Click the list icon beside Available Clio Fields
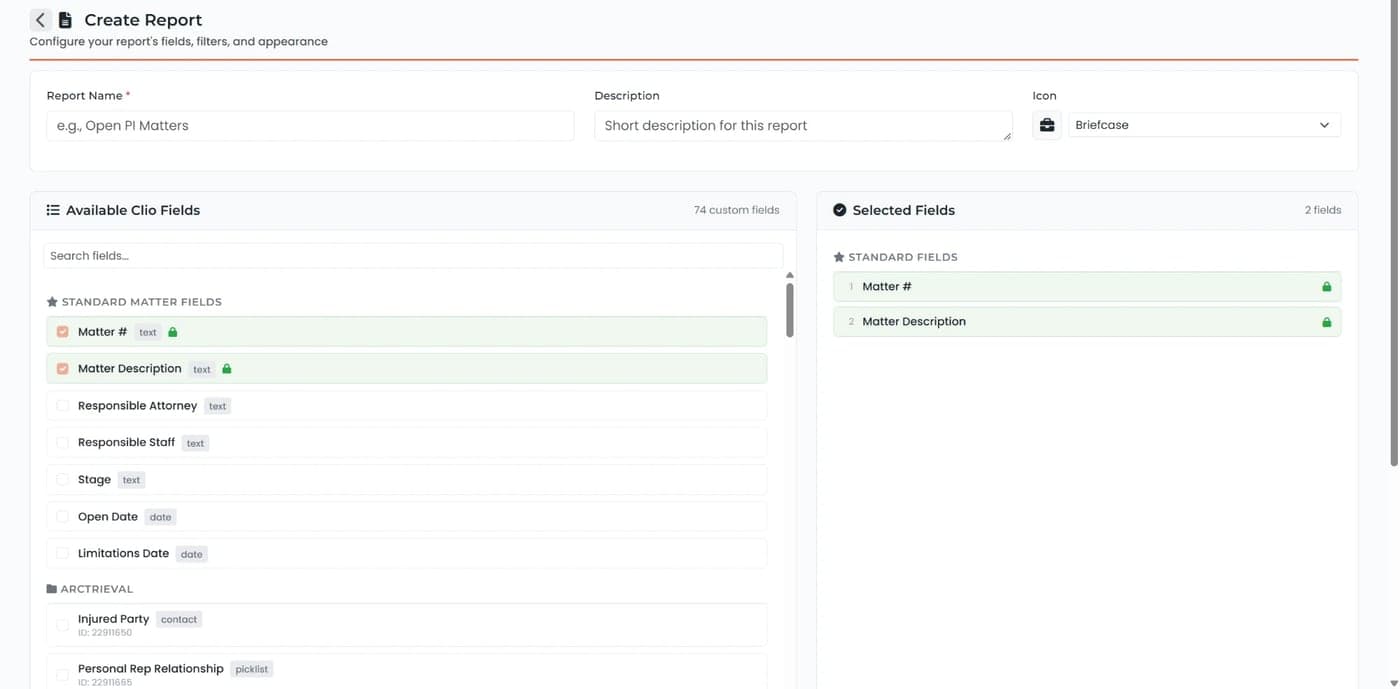The height and width of the screenshot is (689, 1400). (x=53, y=210)
